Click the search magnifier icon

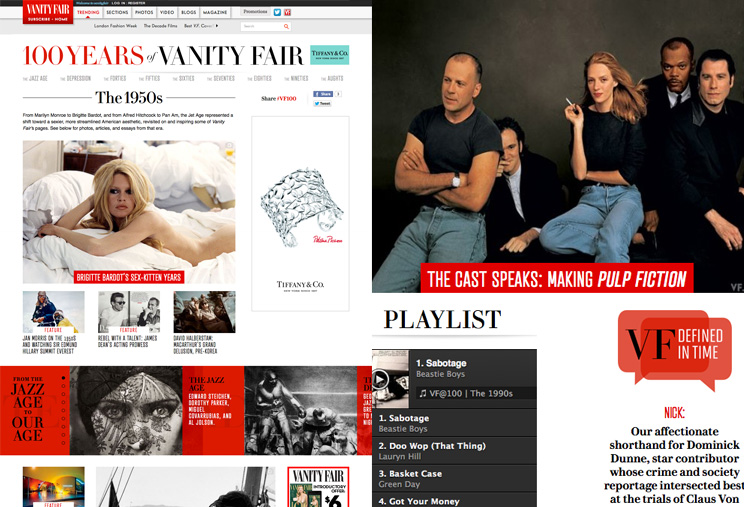[x=286, y=27]
